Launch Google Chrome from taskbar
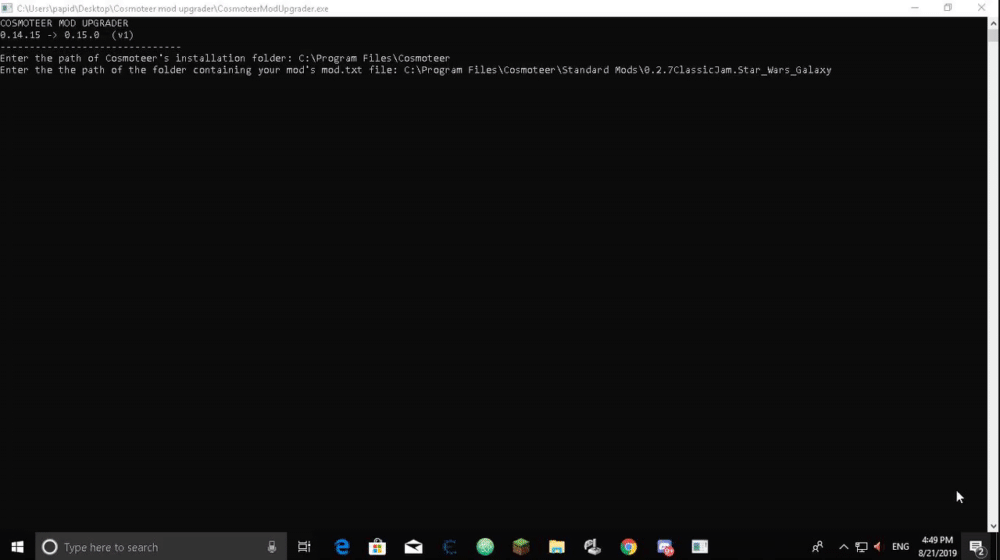This screenshot has height=560, width=1000. pyautogui.click(x=628, y=547)
